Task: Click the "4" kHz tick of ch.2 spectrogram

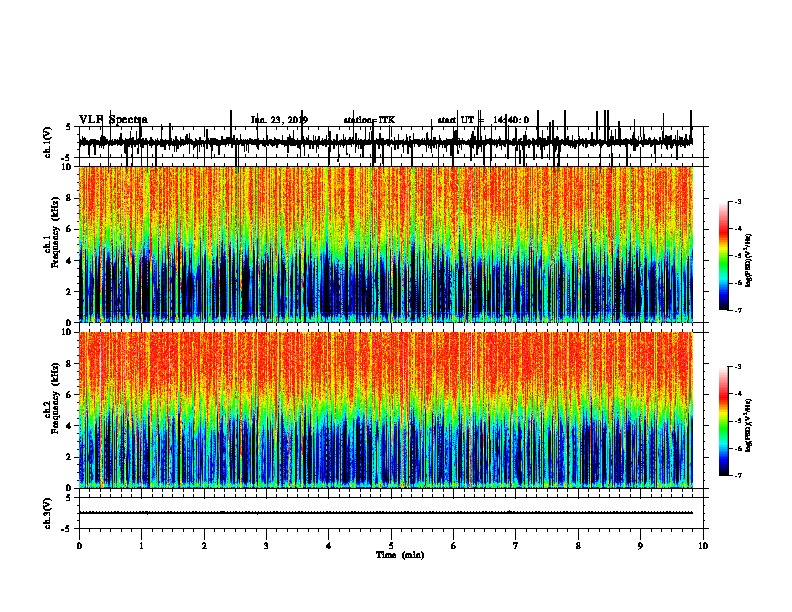Action: (x=70, y=426)
